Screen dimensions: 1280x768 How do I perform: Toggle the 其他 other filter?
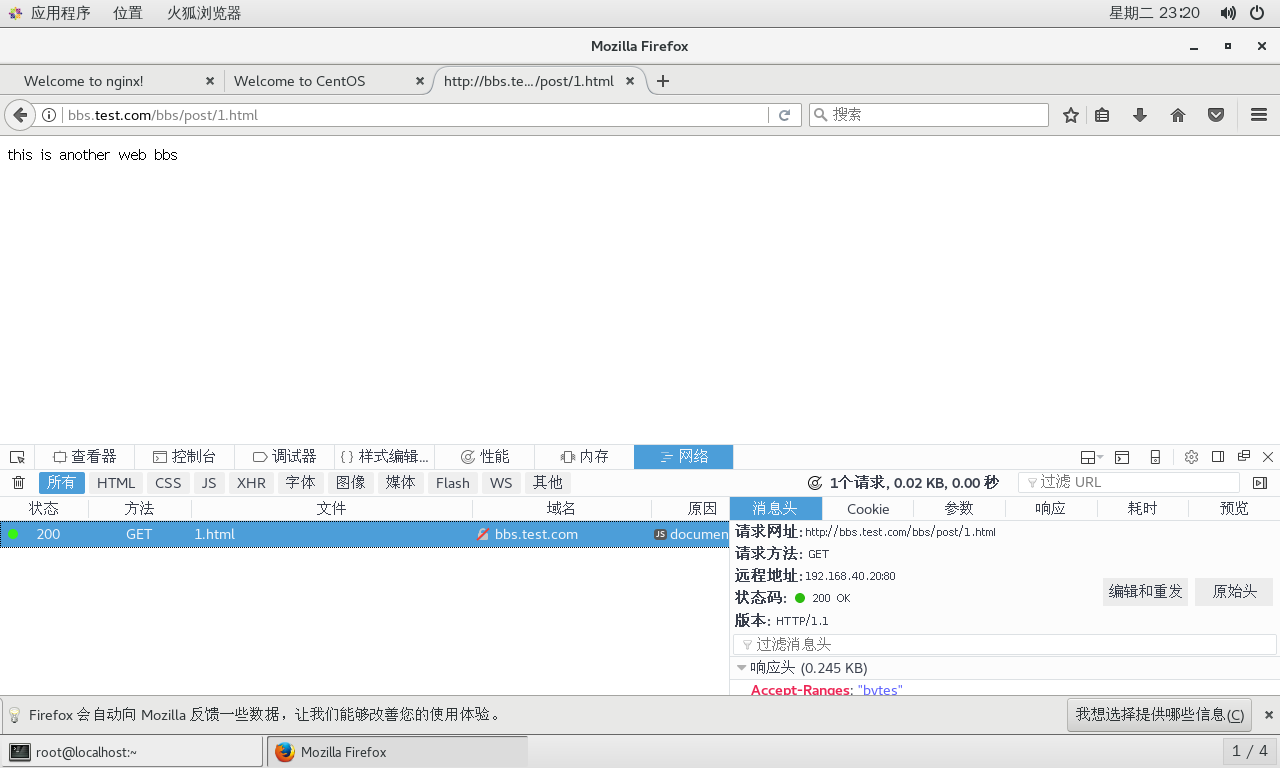pos(547,483)
